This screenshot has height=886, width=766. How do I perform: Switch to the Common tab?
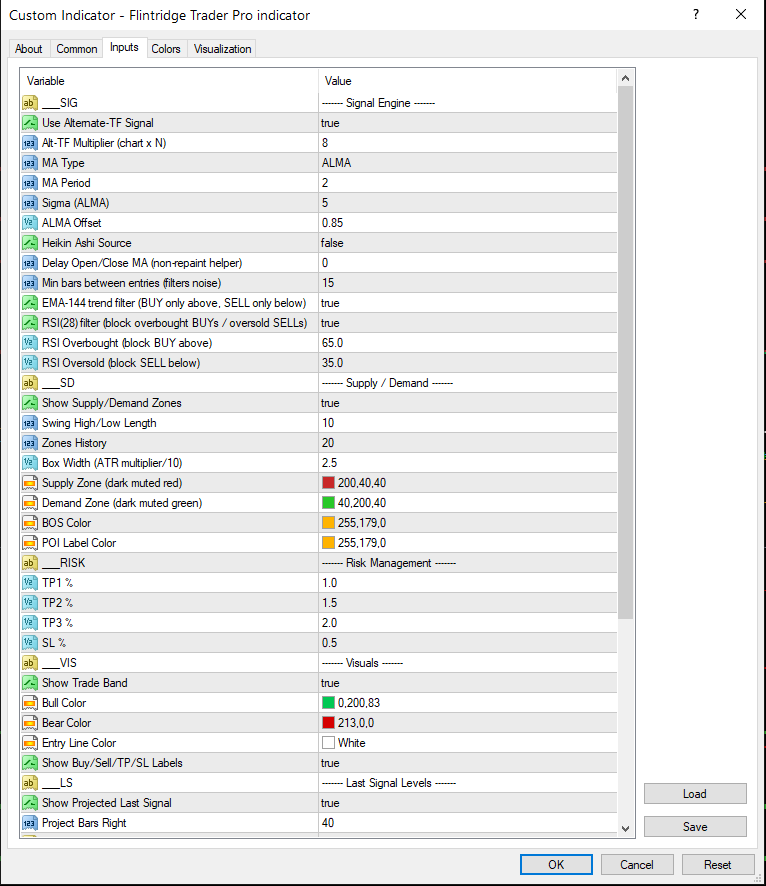point(77,49)
